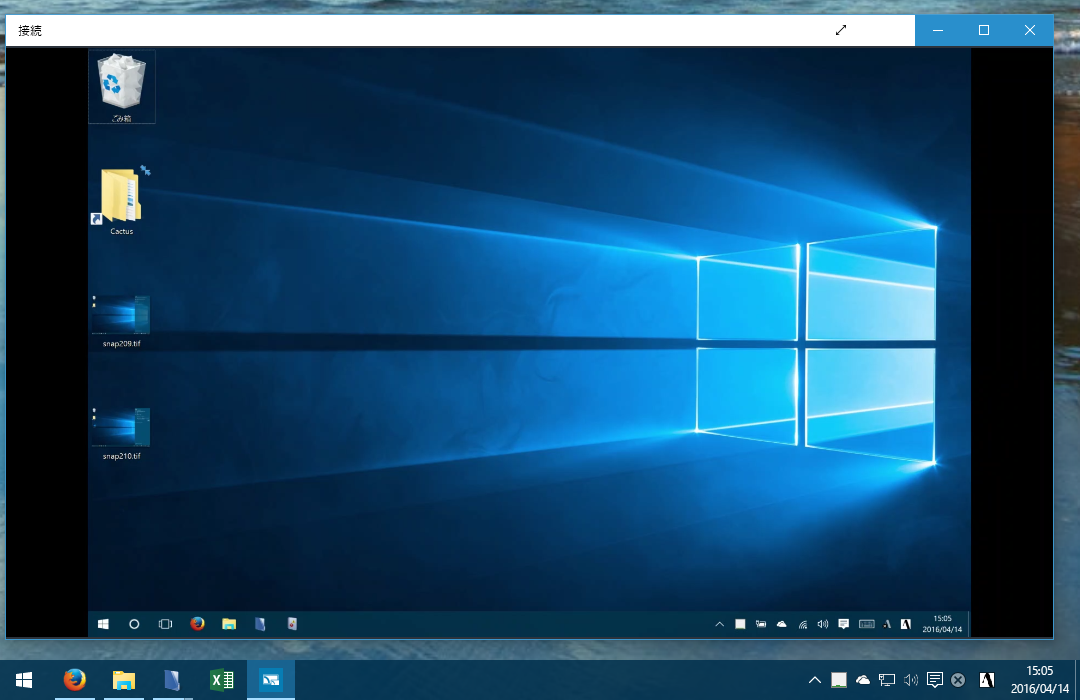
Task: Select the snap209.tif file thumbnail
Action: [121, 321]
